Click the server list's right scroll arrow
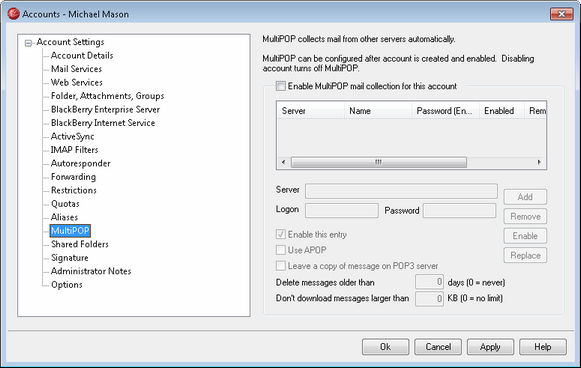This screenshot has height=368, width=581. 539,162
